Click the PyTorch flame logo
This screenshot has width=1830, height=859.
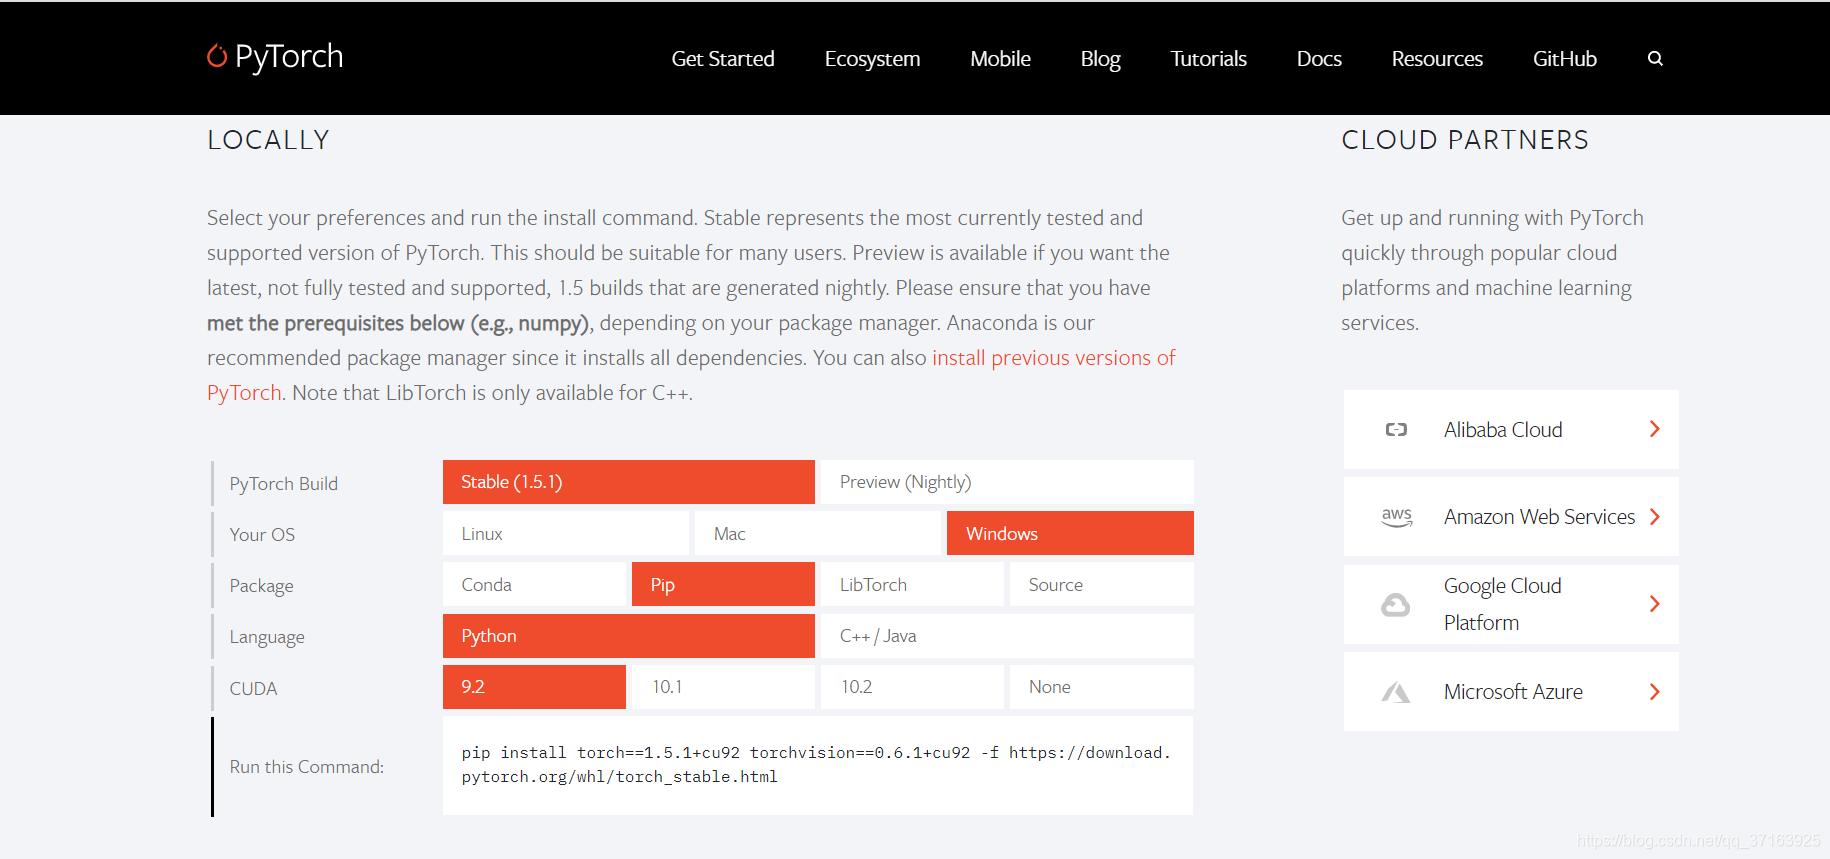click(217, 56)
